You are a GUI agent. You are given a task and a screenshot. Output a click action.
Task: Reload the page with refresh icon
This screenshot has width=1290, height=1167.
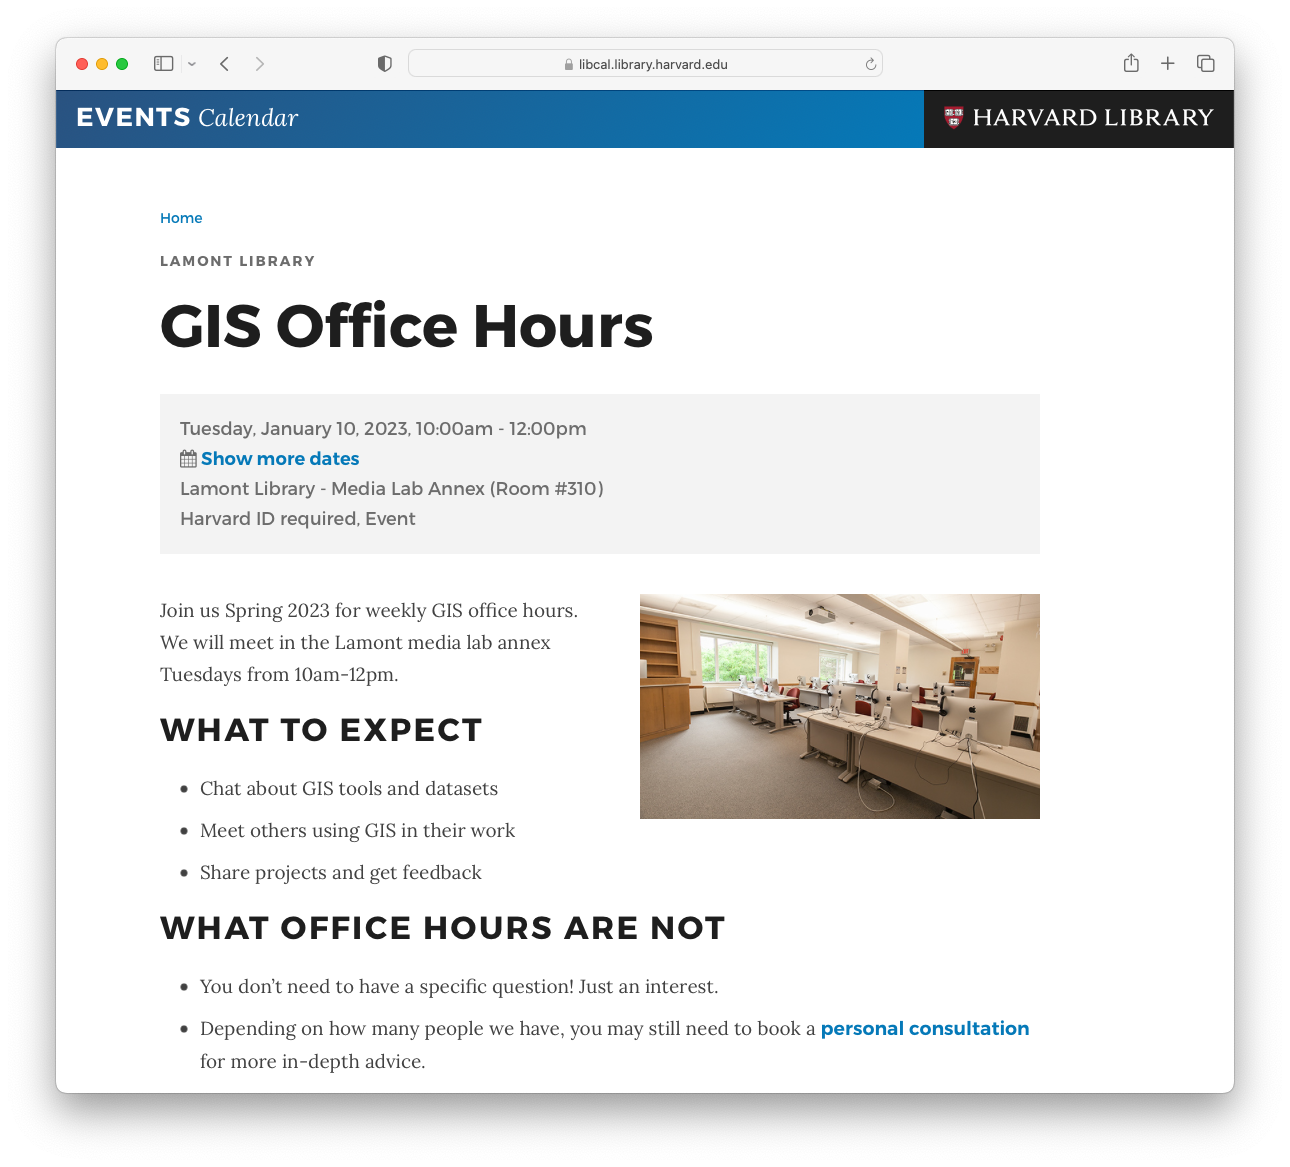pyautogui.click(x=870, y=64)
